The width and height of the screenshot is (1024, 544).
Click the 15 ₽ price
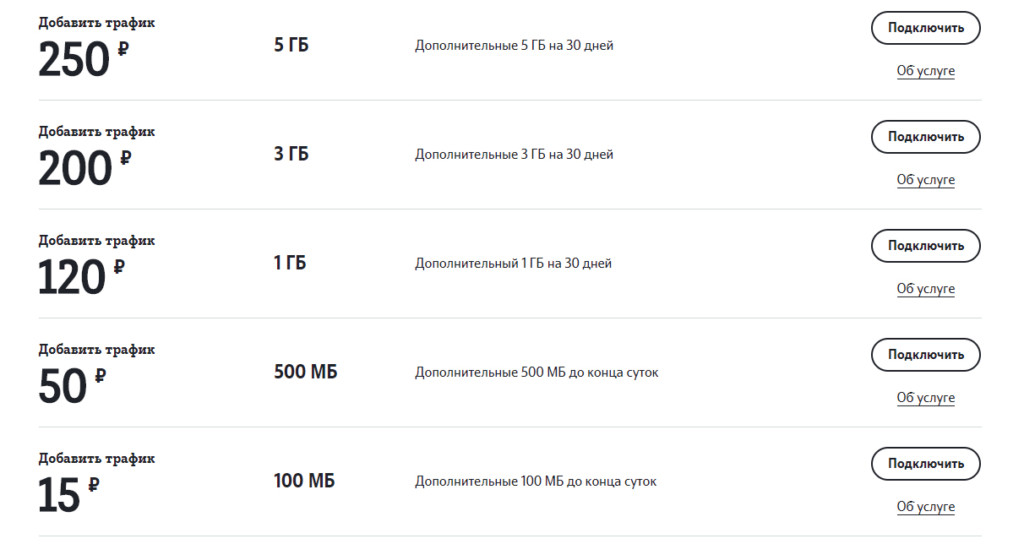59,496
